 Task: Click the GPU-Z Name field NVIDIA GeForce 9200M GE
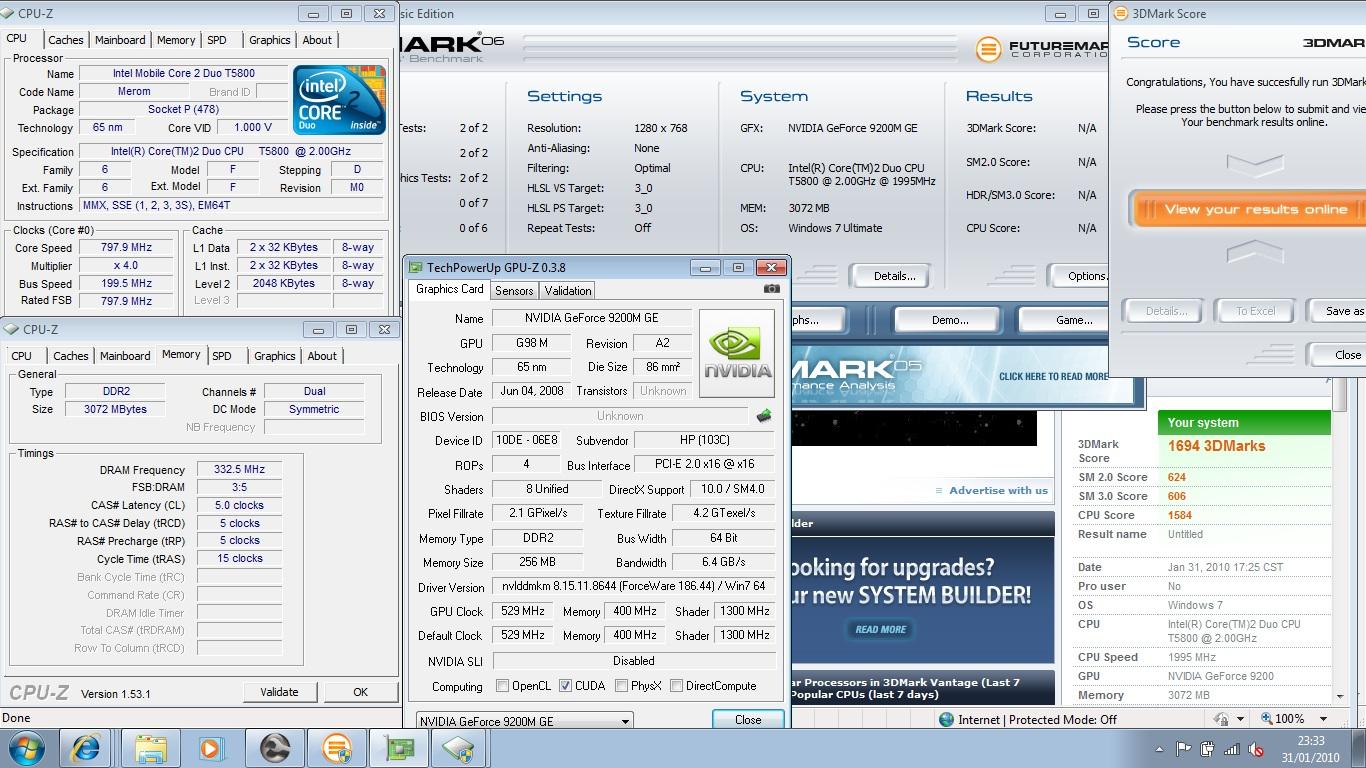[591, 318]
